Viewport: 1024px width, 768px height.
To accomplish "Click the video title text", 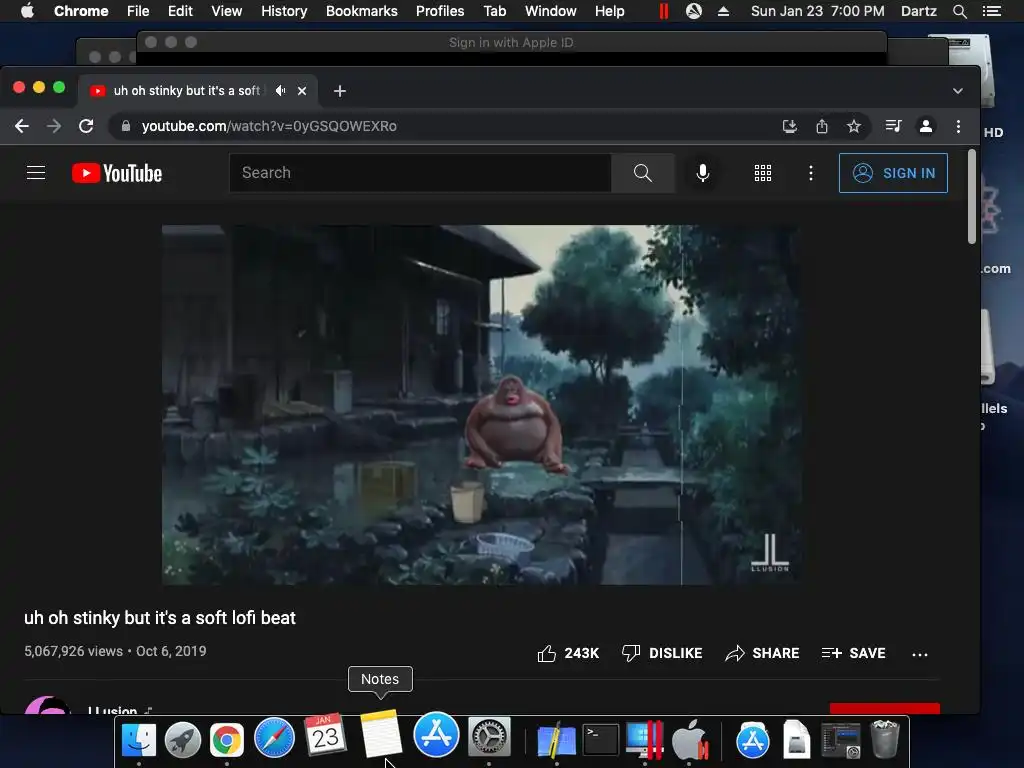I will click(x=160, y=618).
